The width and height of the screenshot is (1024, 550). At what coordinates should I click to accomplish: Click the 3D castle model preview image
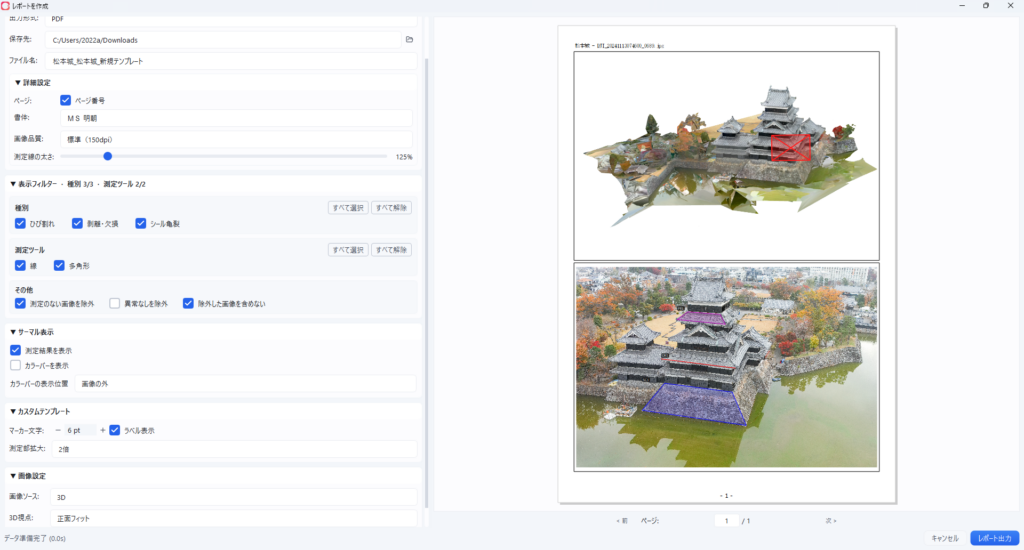click(726, 156)
